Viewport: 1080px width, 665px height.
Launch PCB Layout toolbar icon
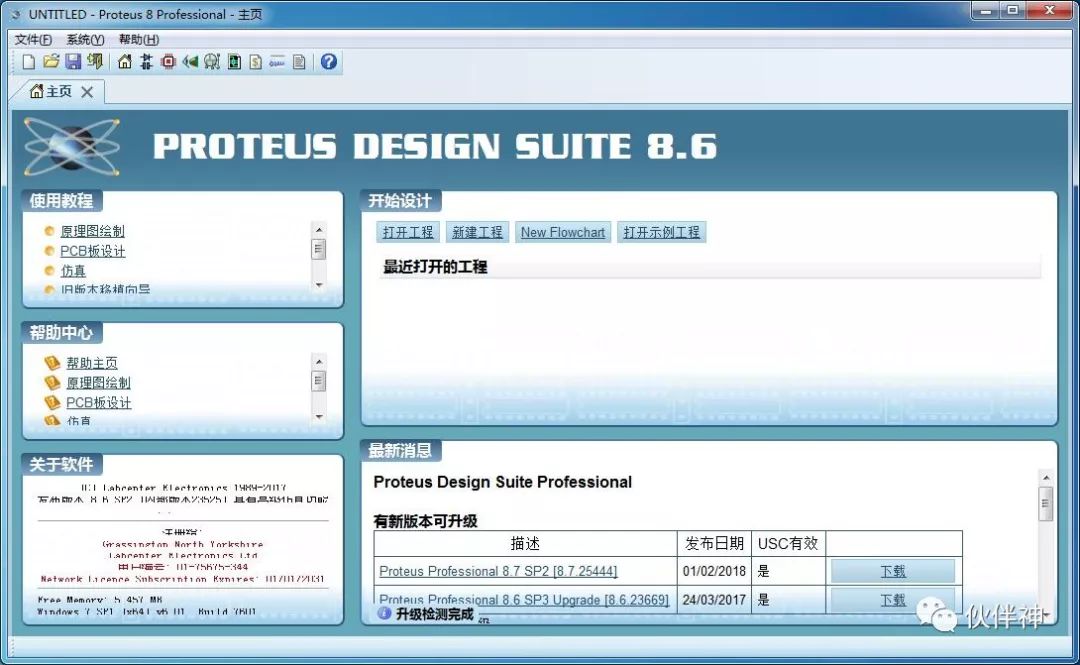tap(168, 62)
